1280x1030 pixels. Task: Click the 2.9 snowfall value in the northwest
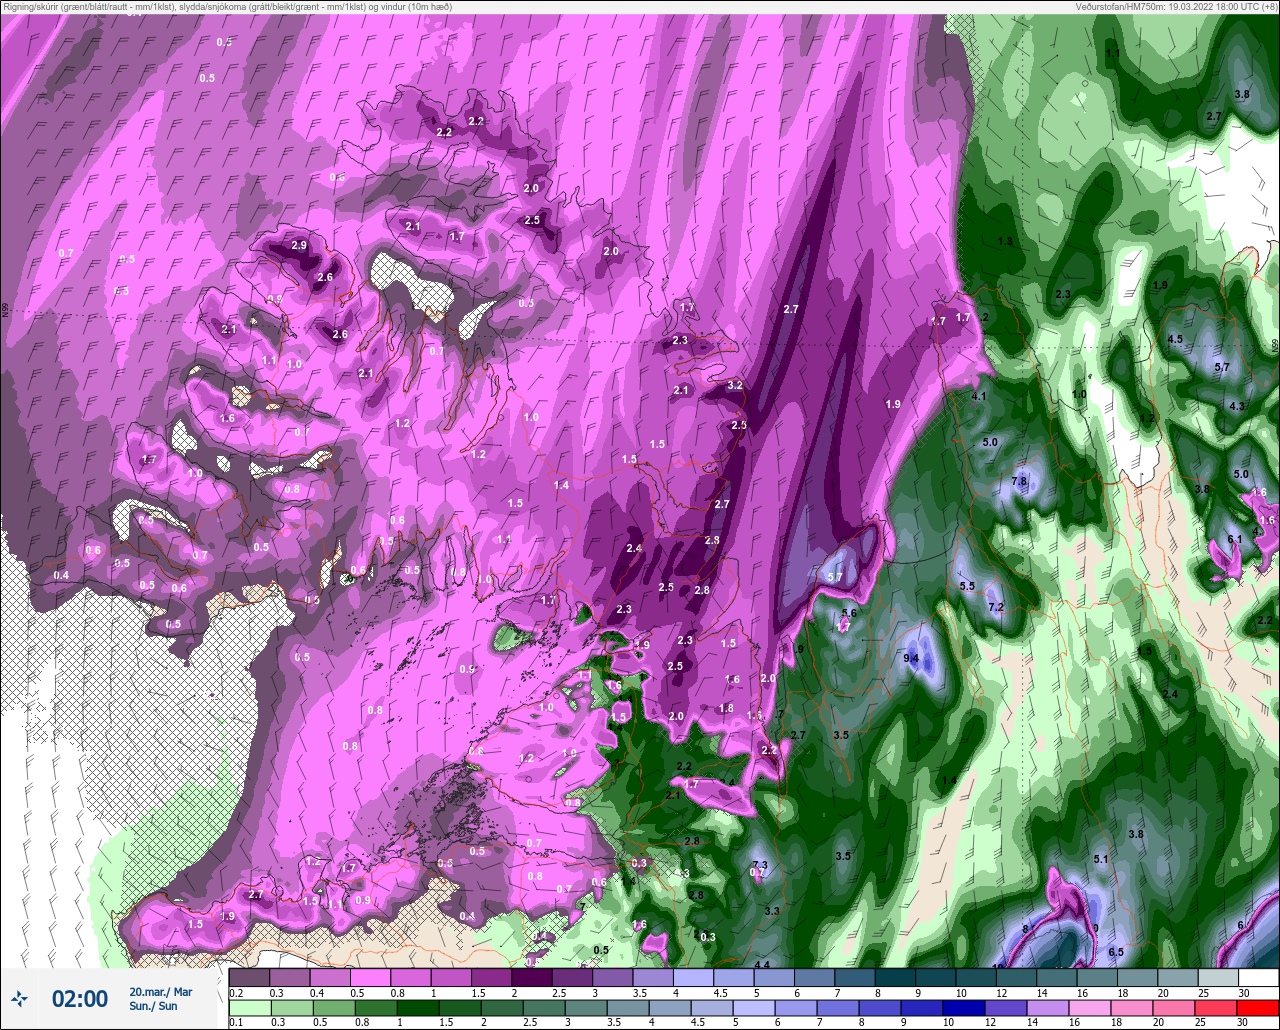[x=298, y=245]
